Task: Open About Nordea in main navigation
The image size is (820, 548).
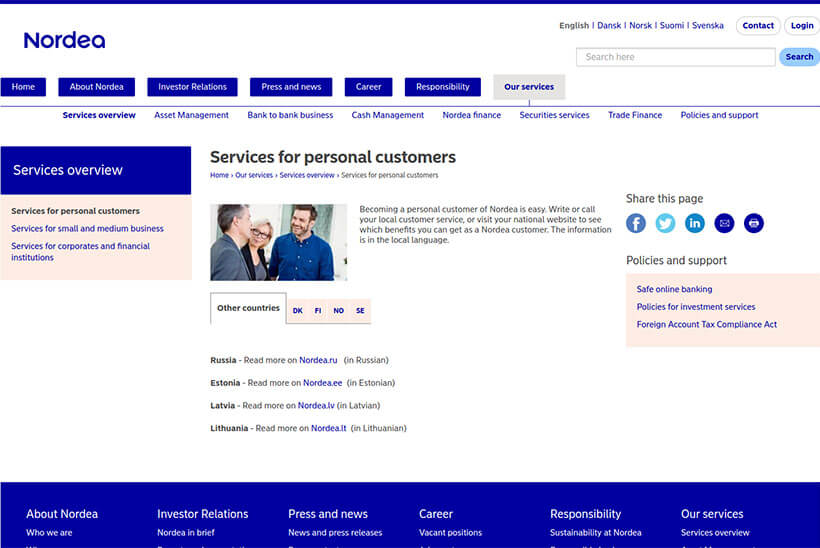Action: [97, 87]
